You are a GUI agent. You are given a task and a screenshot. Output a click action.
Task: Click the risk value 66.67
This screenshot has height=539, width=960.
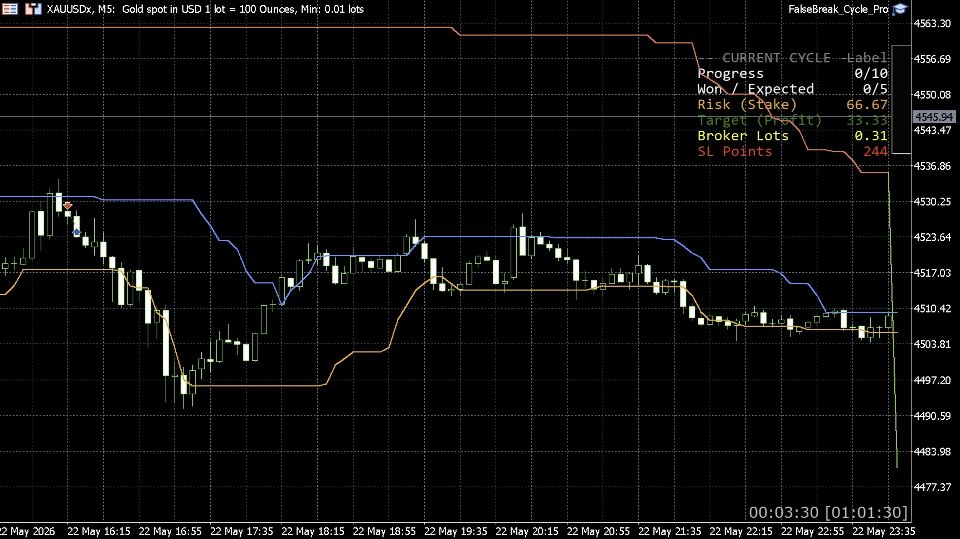[x=867, y=105]
